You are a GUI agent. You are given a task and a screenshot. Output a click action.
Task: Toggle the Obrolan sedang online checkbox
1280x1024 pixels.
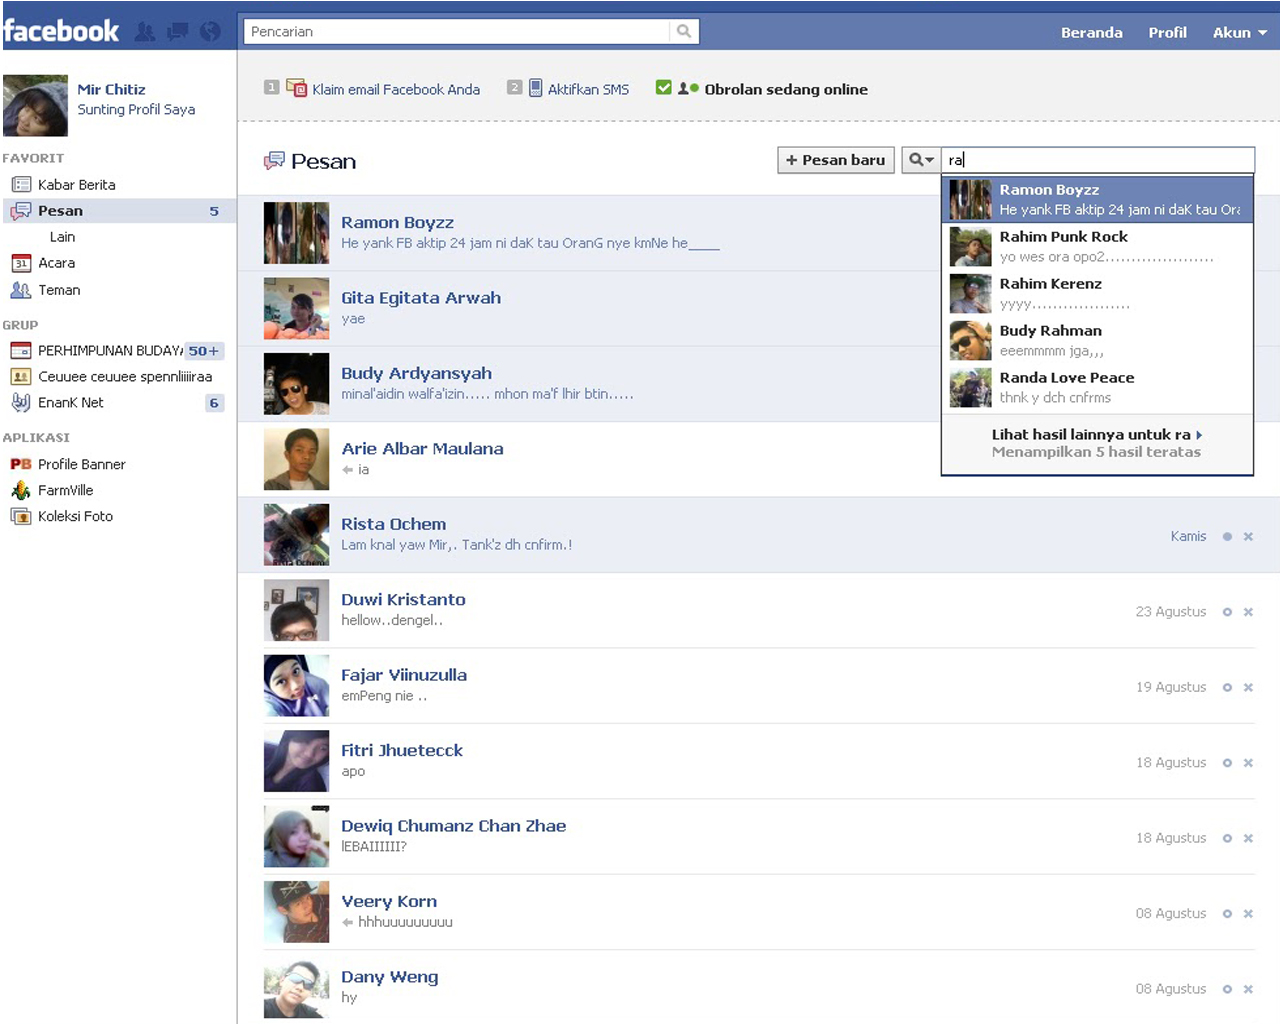pos(663,88)
